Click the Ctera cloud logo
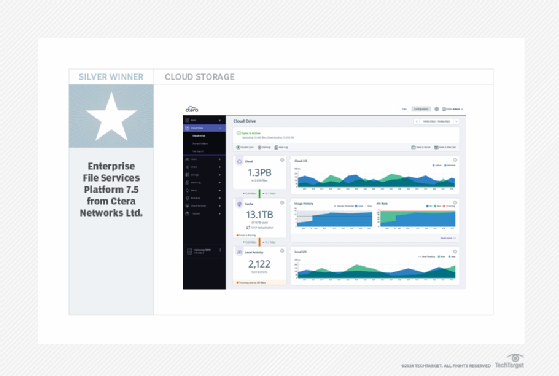This screenshot has width=559, height=376. tap(192, 109)
